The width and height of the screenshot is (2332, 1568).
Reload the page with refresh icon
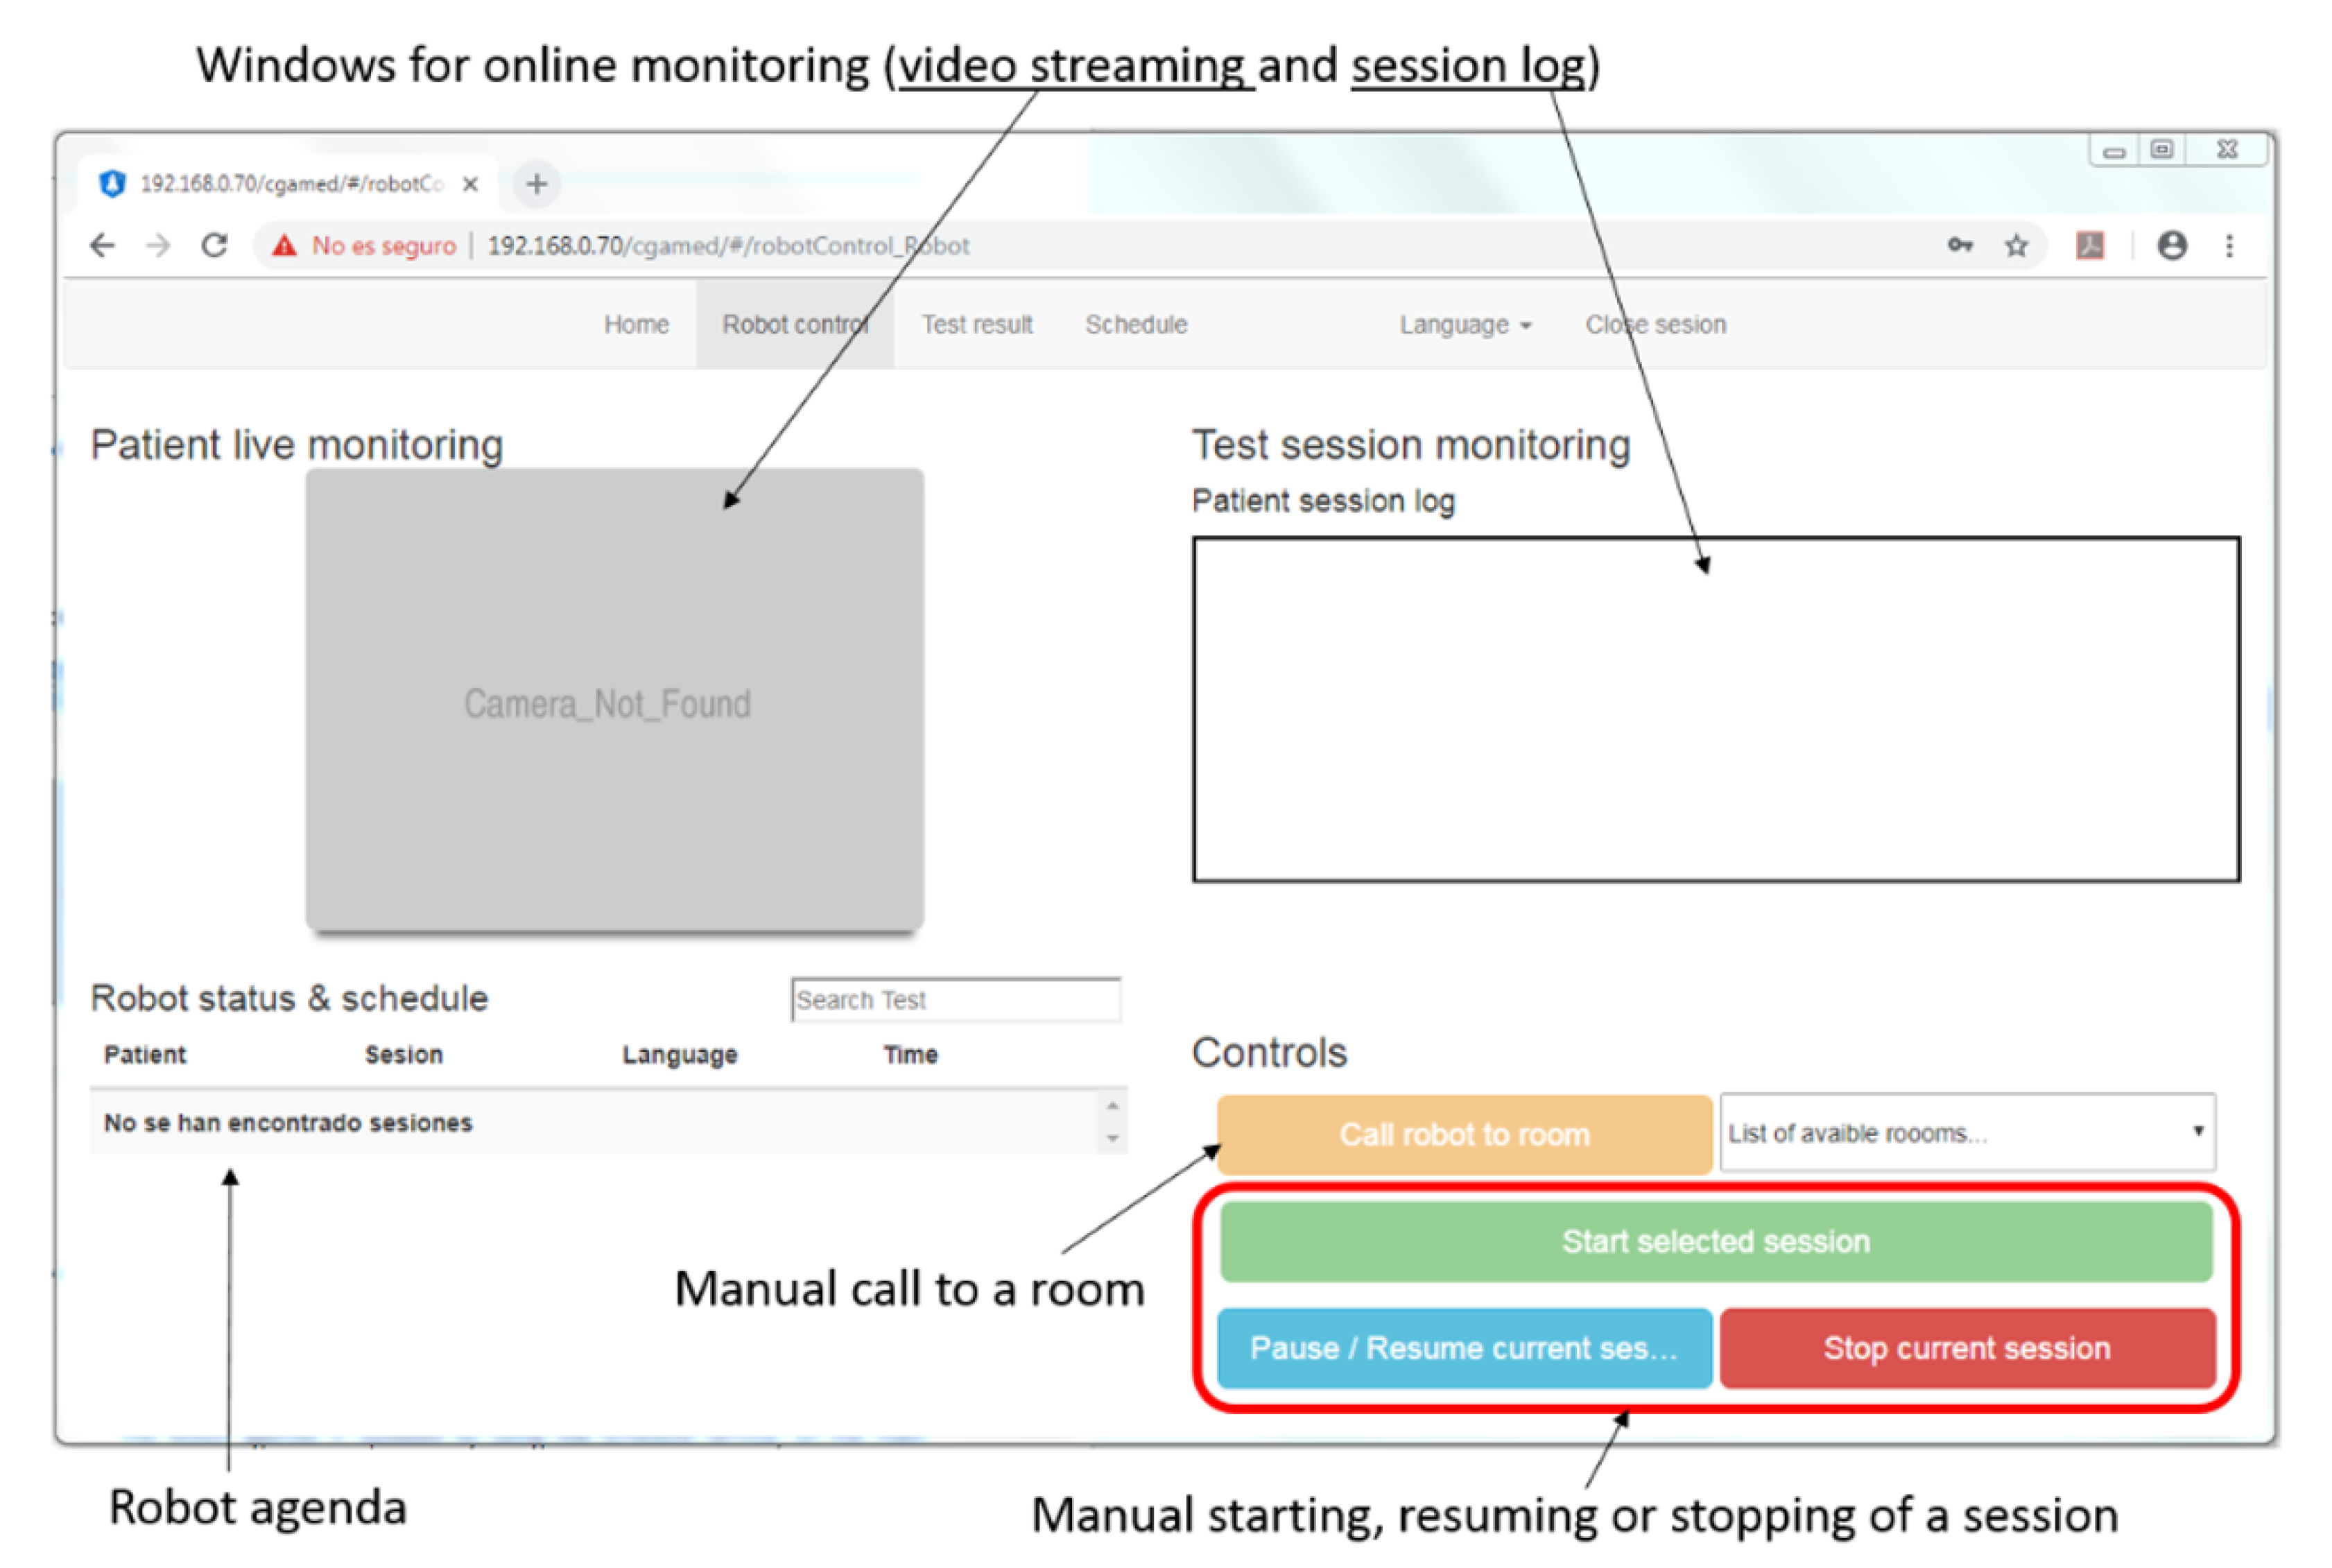[x=214, y=246]
